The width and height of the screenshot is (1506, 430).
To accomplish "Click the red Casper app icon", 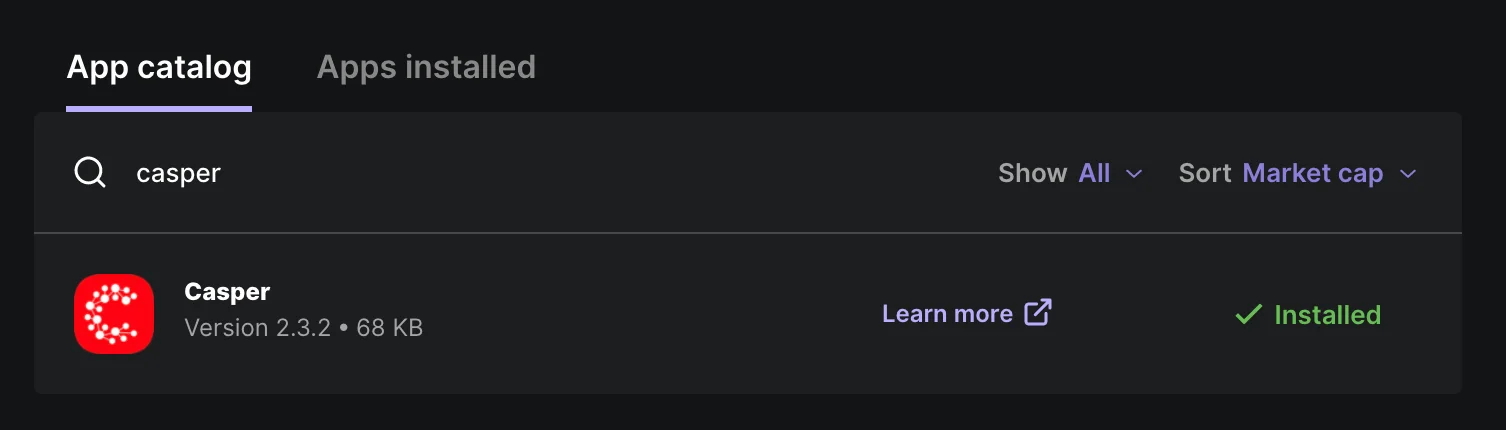I will 114,314.
